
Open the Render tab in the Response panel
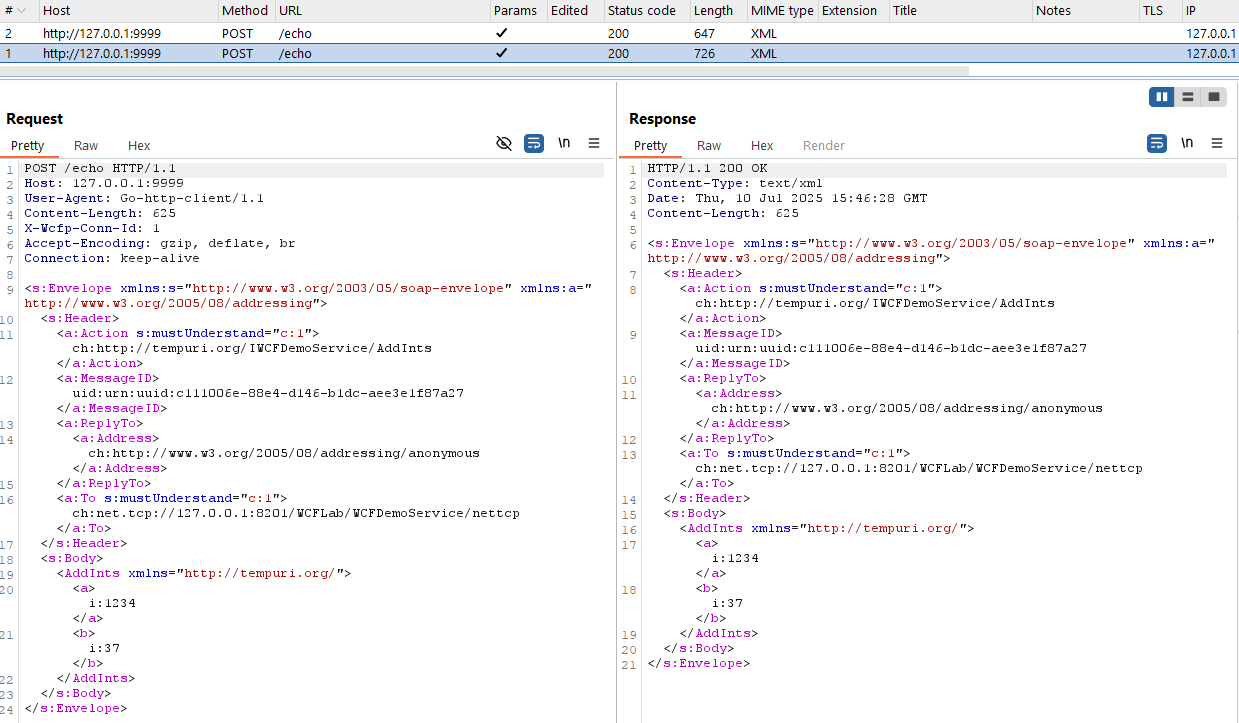[823, 145]
